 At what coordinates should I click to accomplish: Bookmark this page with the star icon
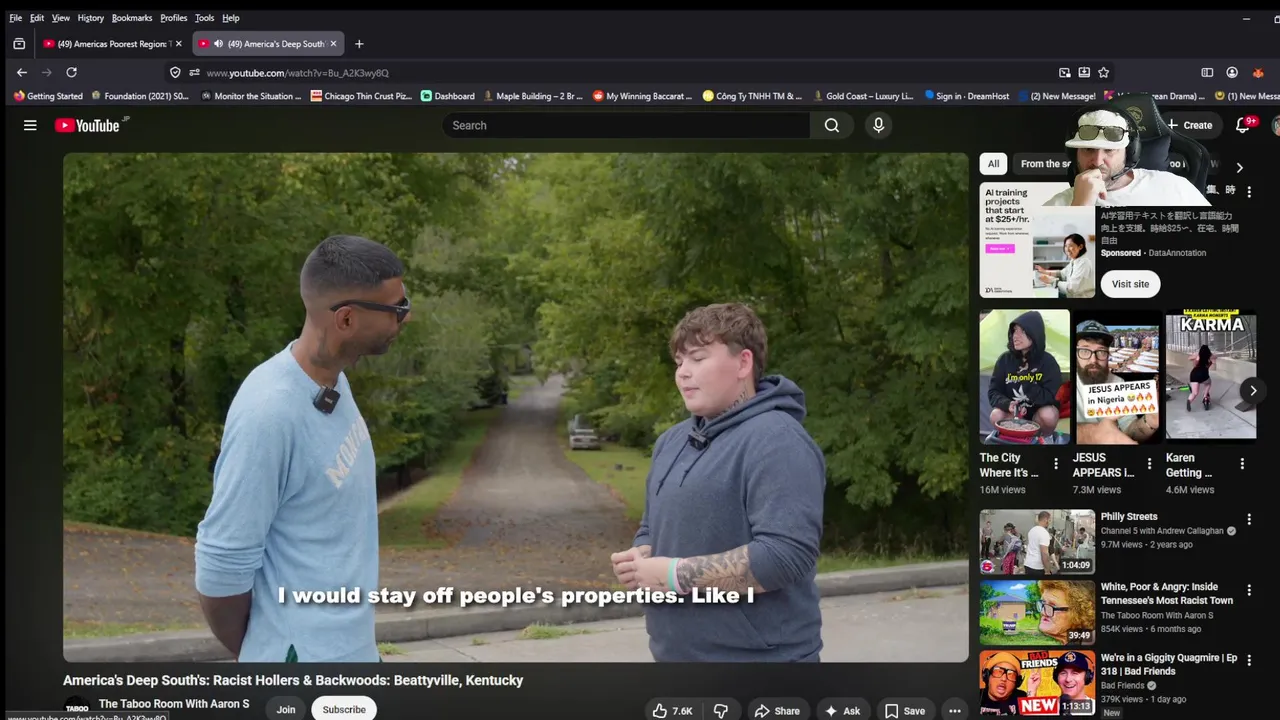(x=1104, y=72)
